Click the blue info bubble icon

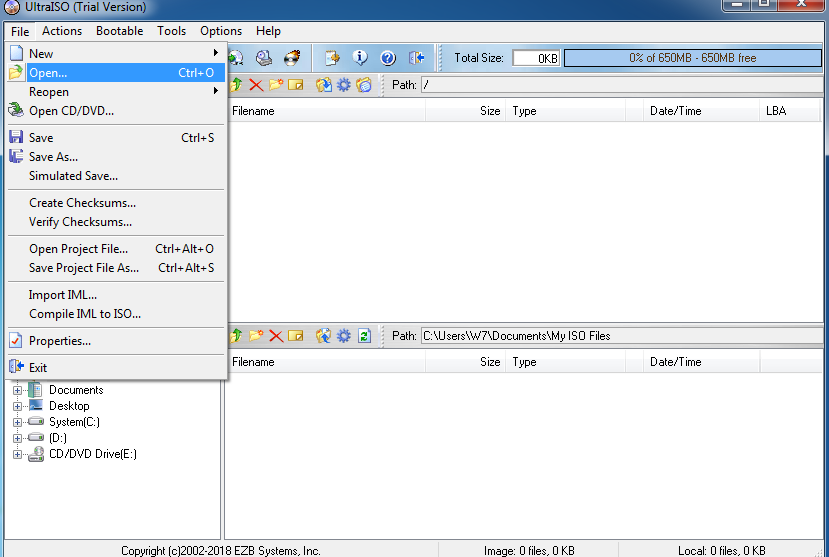pyautogui.click(x=360, y=58)
